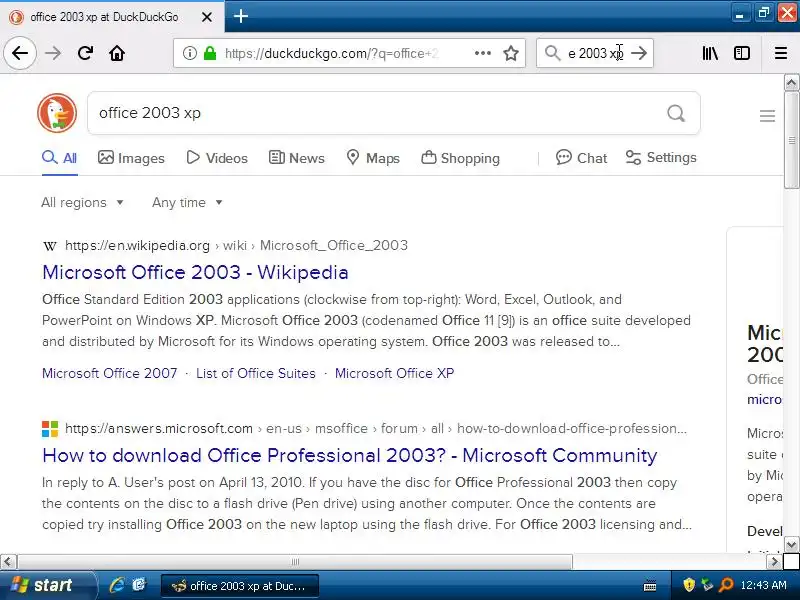Screen dimensions: 800x600
Task: Open the security shield tray icon
Action: click(689, 585)
